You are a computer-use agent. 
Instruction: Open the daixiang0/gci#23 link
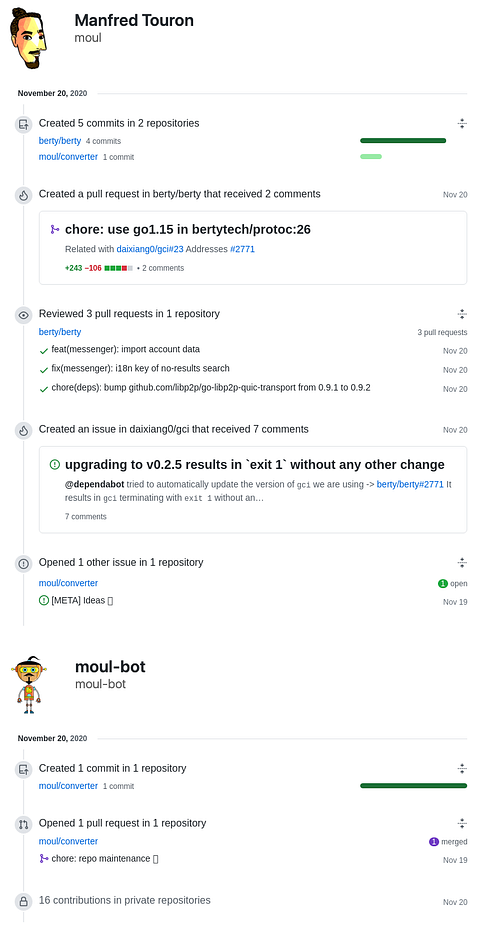(x=150, y=249)
